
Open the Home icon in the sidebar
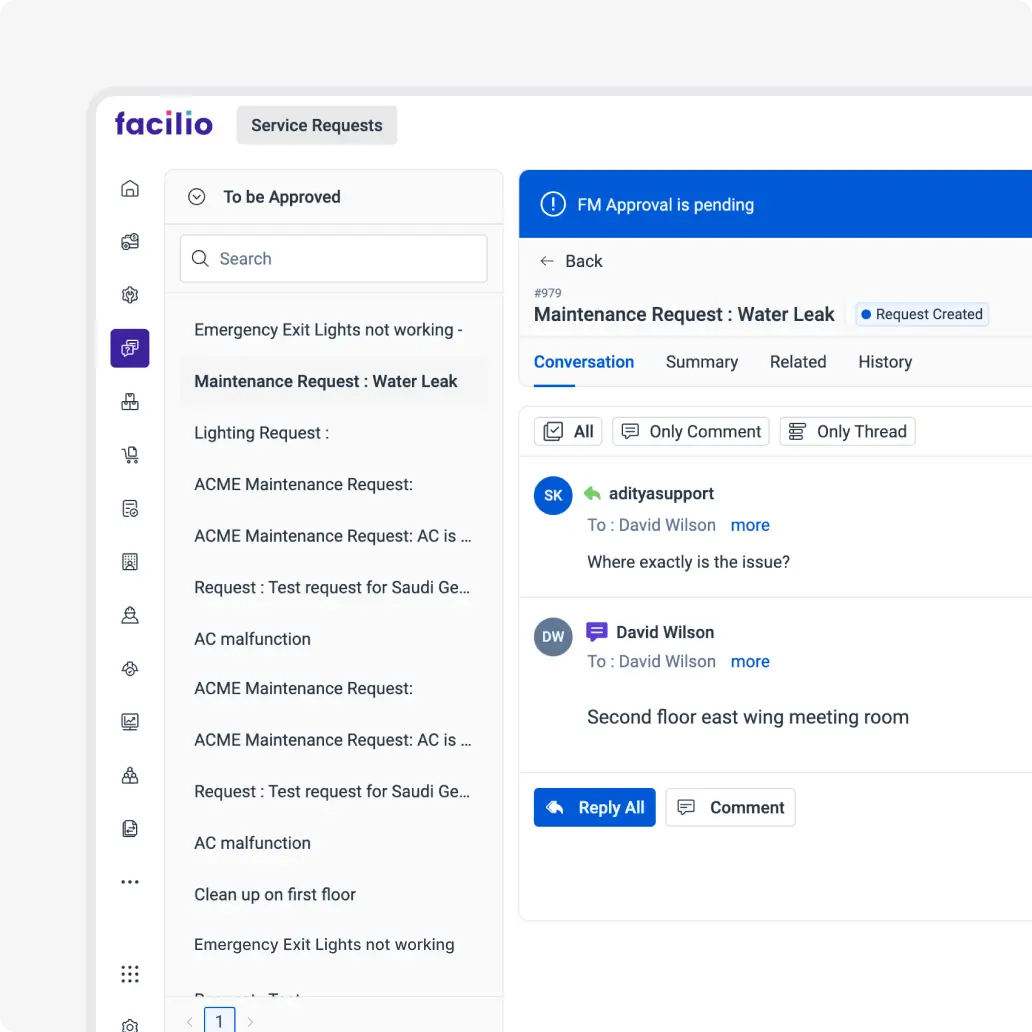tap(130, 188)
